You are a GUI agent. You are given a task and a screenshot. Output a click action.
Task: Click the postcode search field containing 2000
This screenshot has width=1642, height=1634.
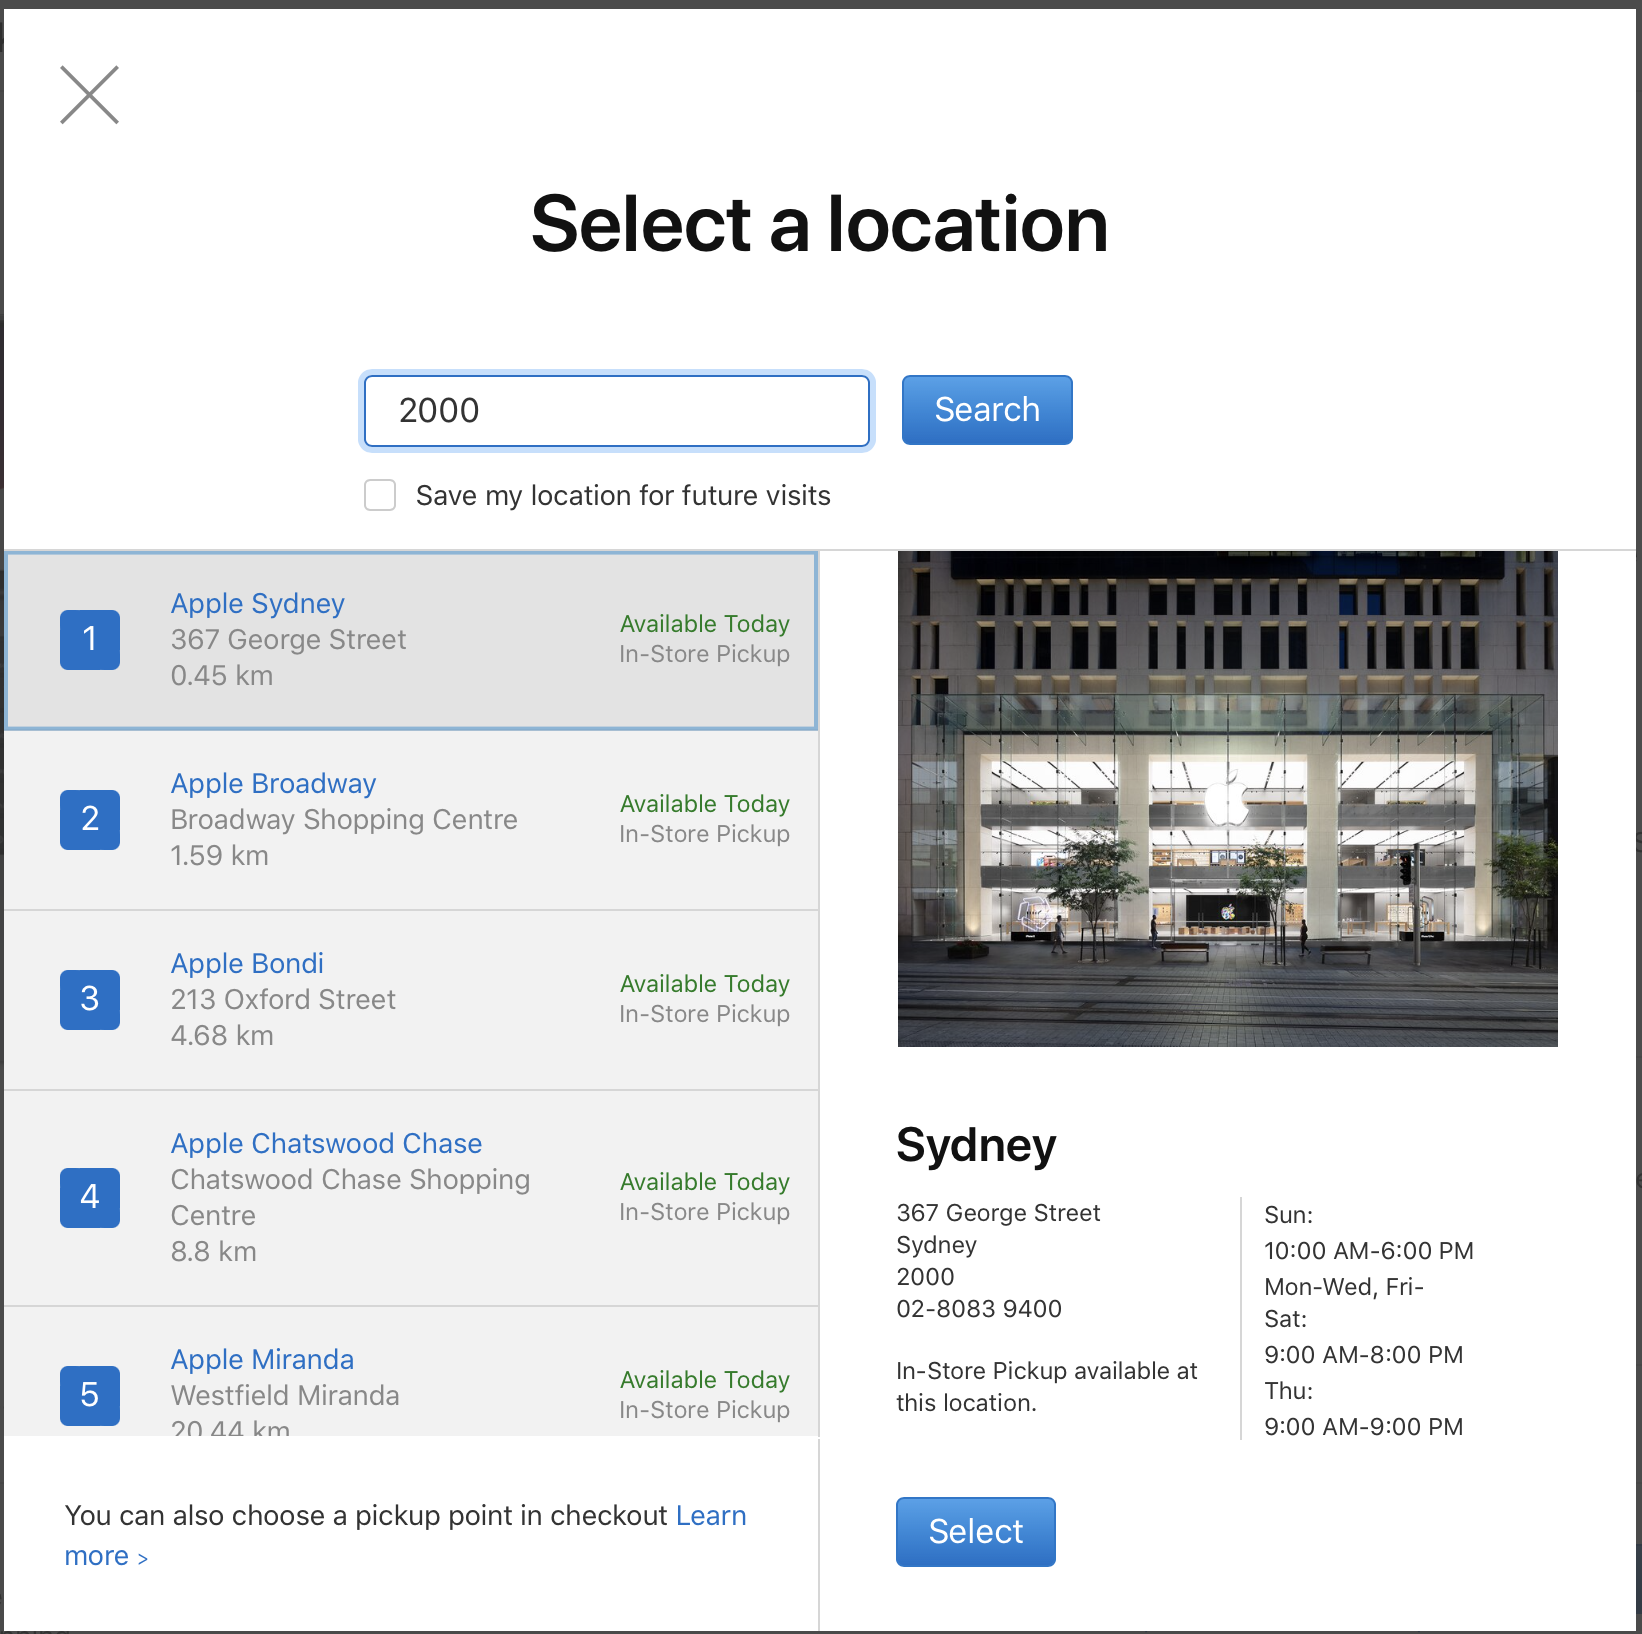[617, 411]
